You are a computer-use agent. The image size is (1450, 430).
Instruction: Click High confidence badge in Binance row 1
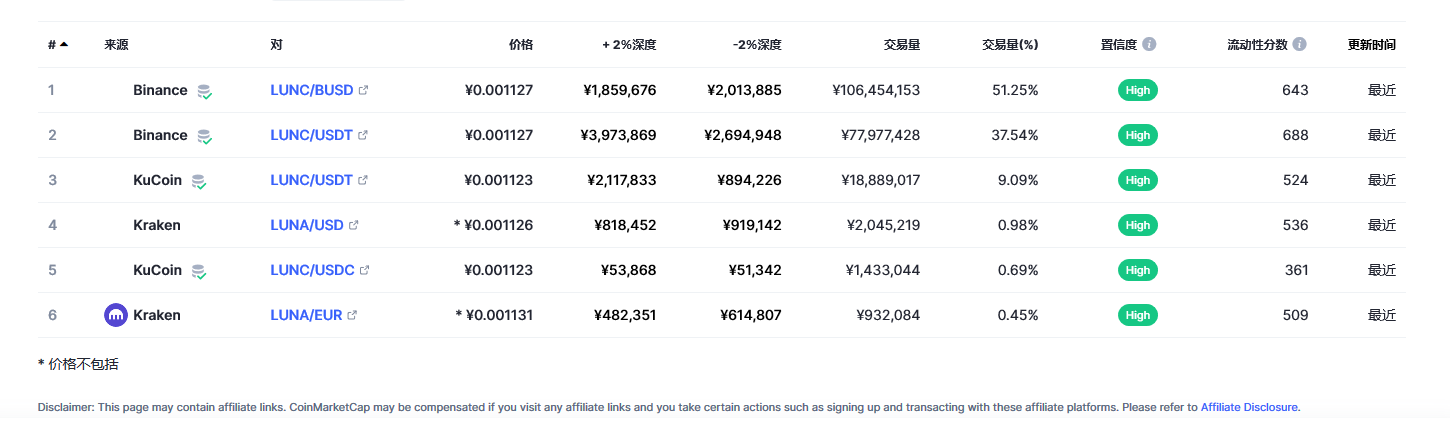[1137, 90]
